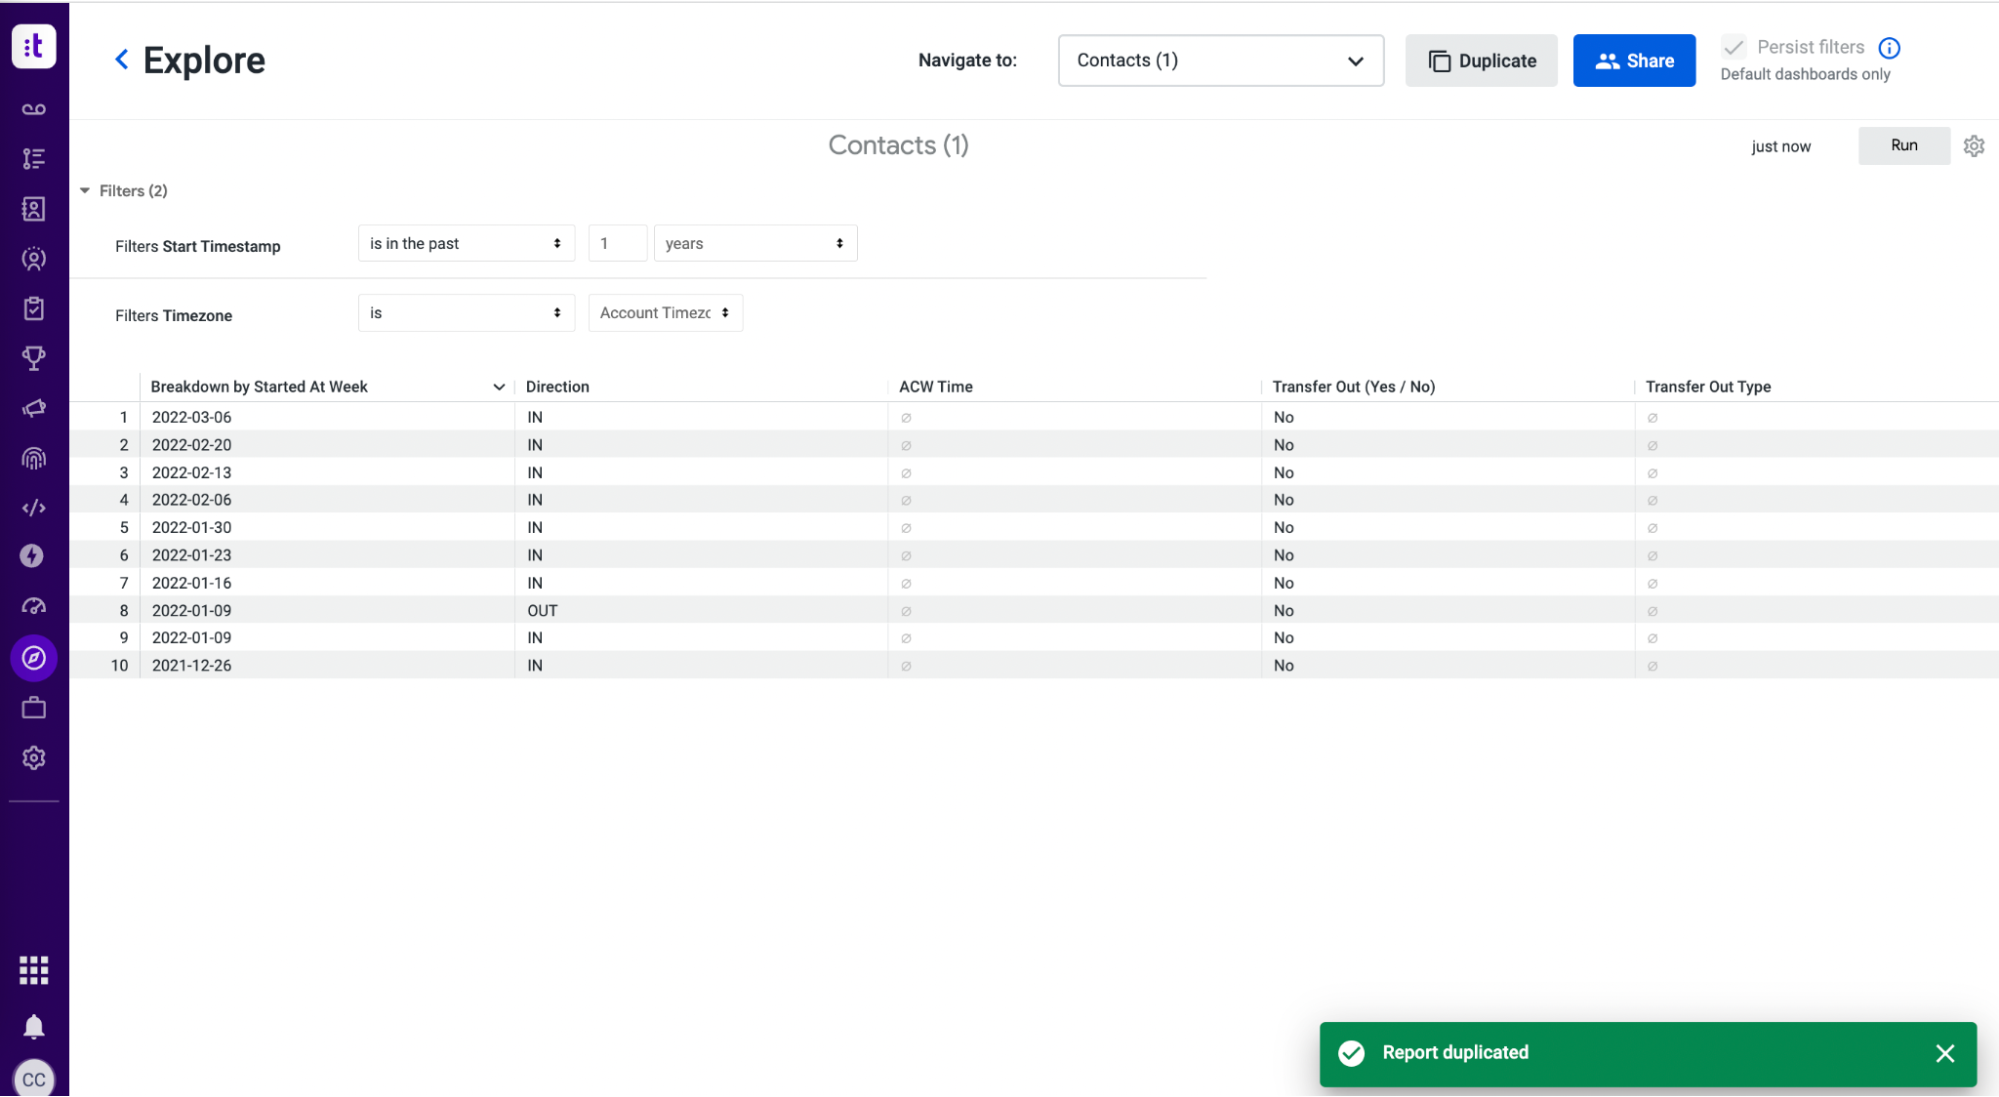Click the sort arrow on Breakdown by Started At Week
This screenshot has width=1999, height=1097.
pos(499,387)
